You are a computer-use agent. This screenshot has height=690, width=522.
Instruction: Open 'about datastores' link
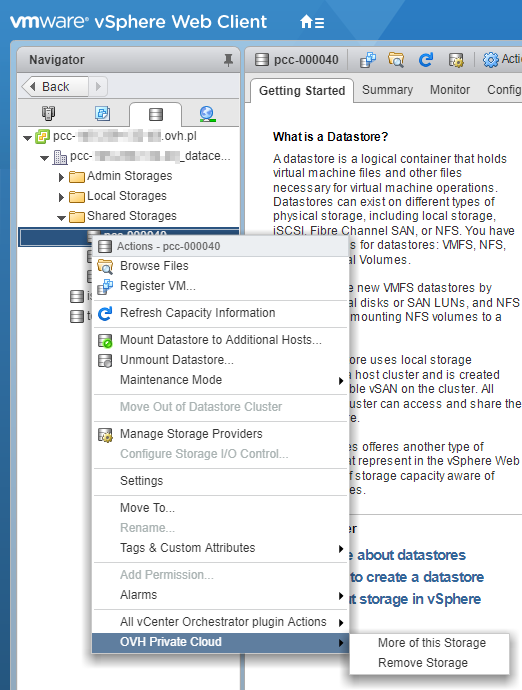point(411,555)
